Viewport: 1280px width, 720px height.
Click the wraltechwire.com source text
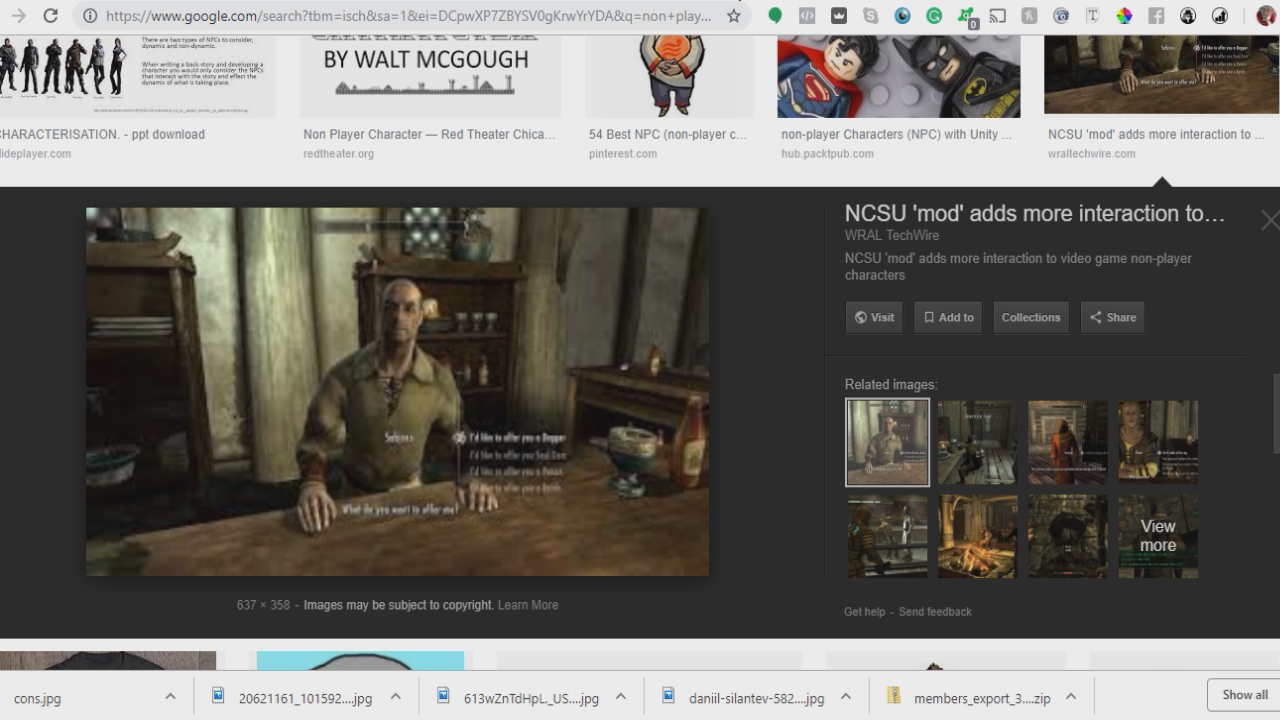tap(1092, 154)
